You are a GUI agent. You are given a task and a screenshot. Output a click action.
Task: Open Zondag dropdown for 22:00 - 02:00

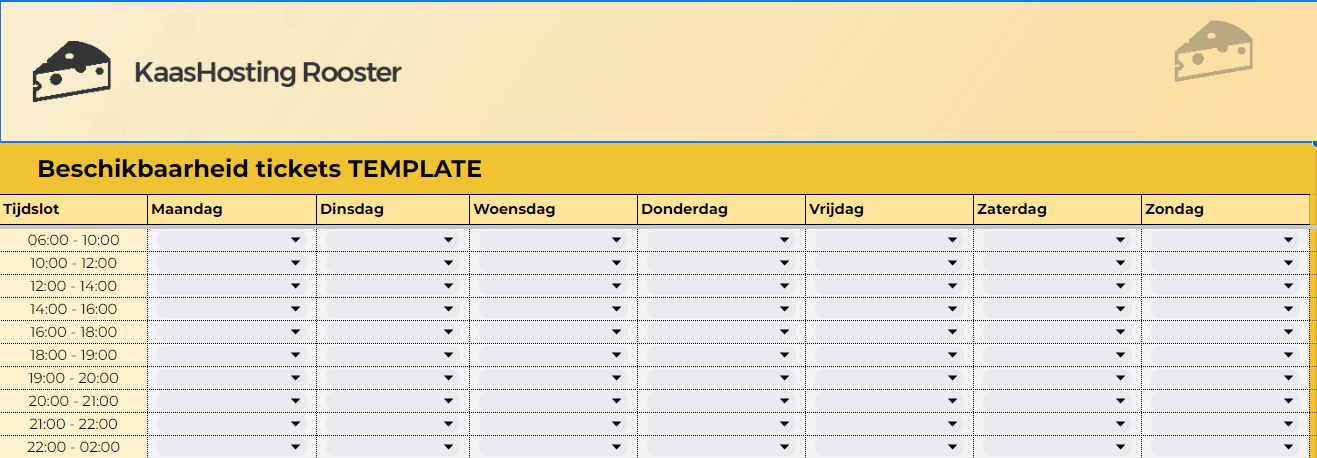pos(1289,447)
